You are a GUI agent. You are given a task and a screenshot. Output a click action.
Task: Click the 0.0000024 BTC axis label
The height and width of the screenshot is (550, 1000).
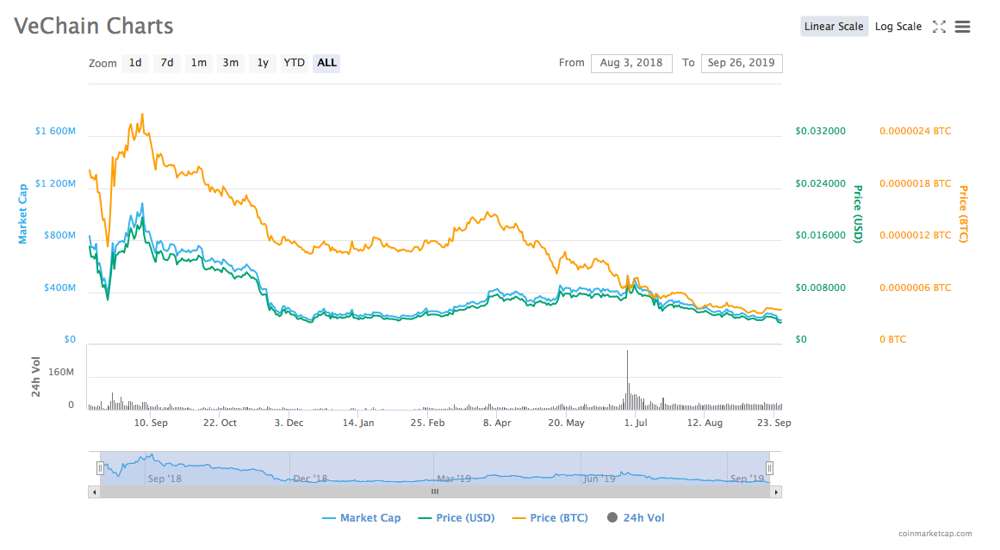[915, 131]
